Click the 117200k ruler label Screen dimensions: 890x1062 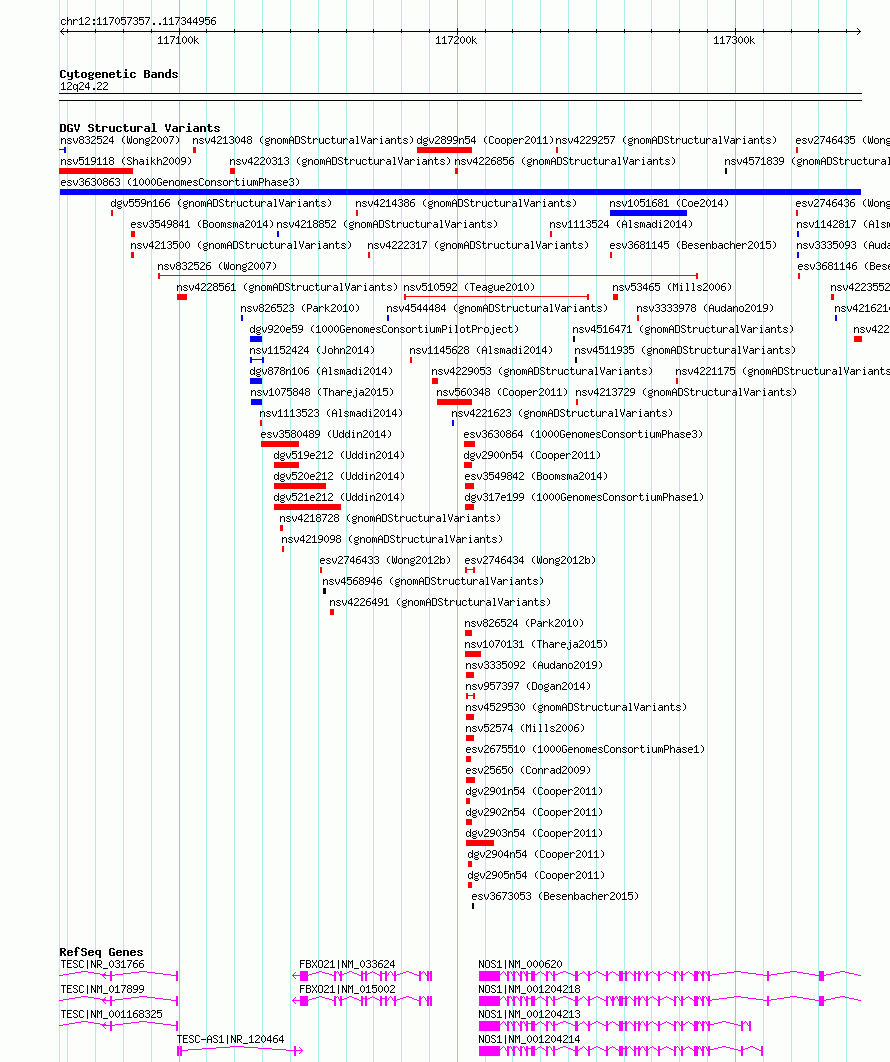pyautogui.click(x=456, y=40)
